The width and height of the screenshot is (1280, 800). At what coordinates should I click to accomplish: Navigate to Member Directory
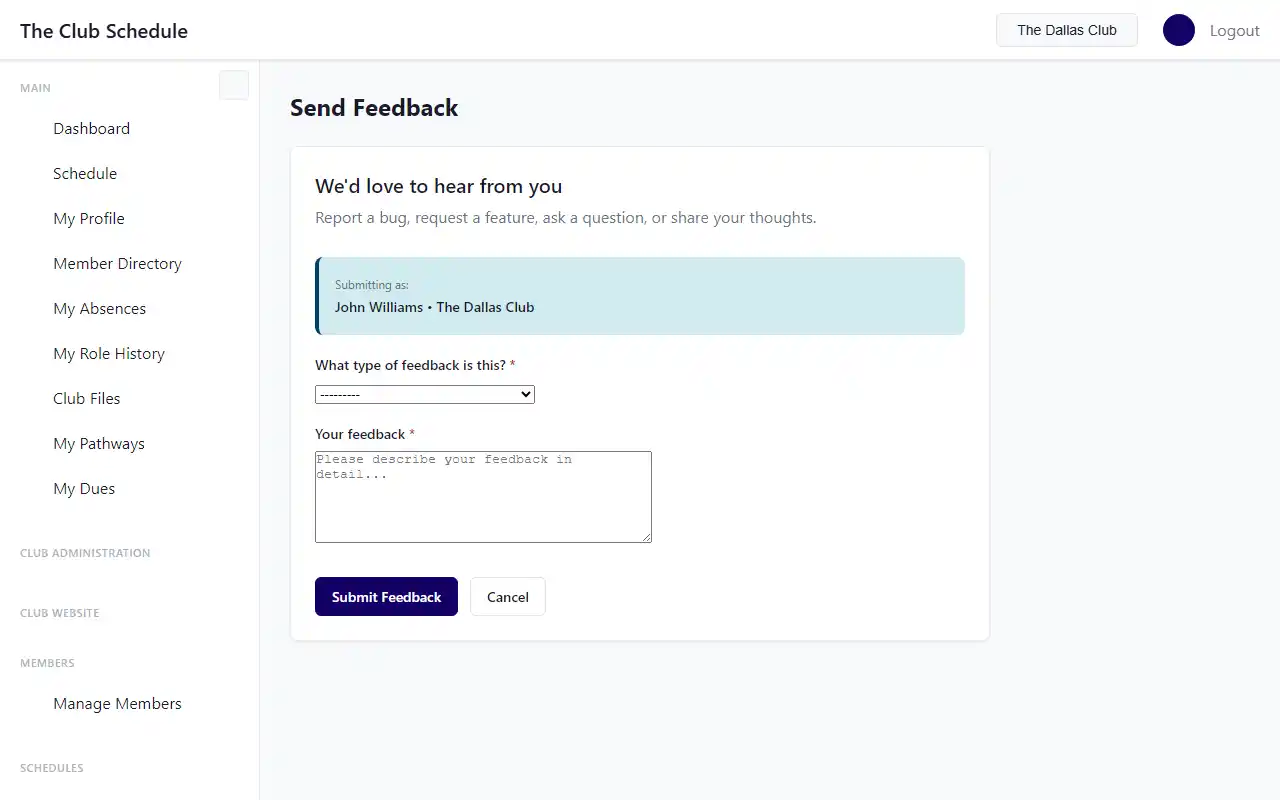[117, 263]
